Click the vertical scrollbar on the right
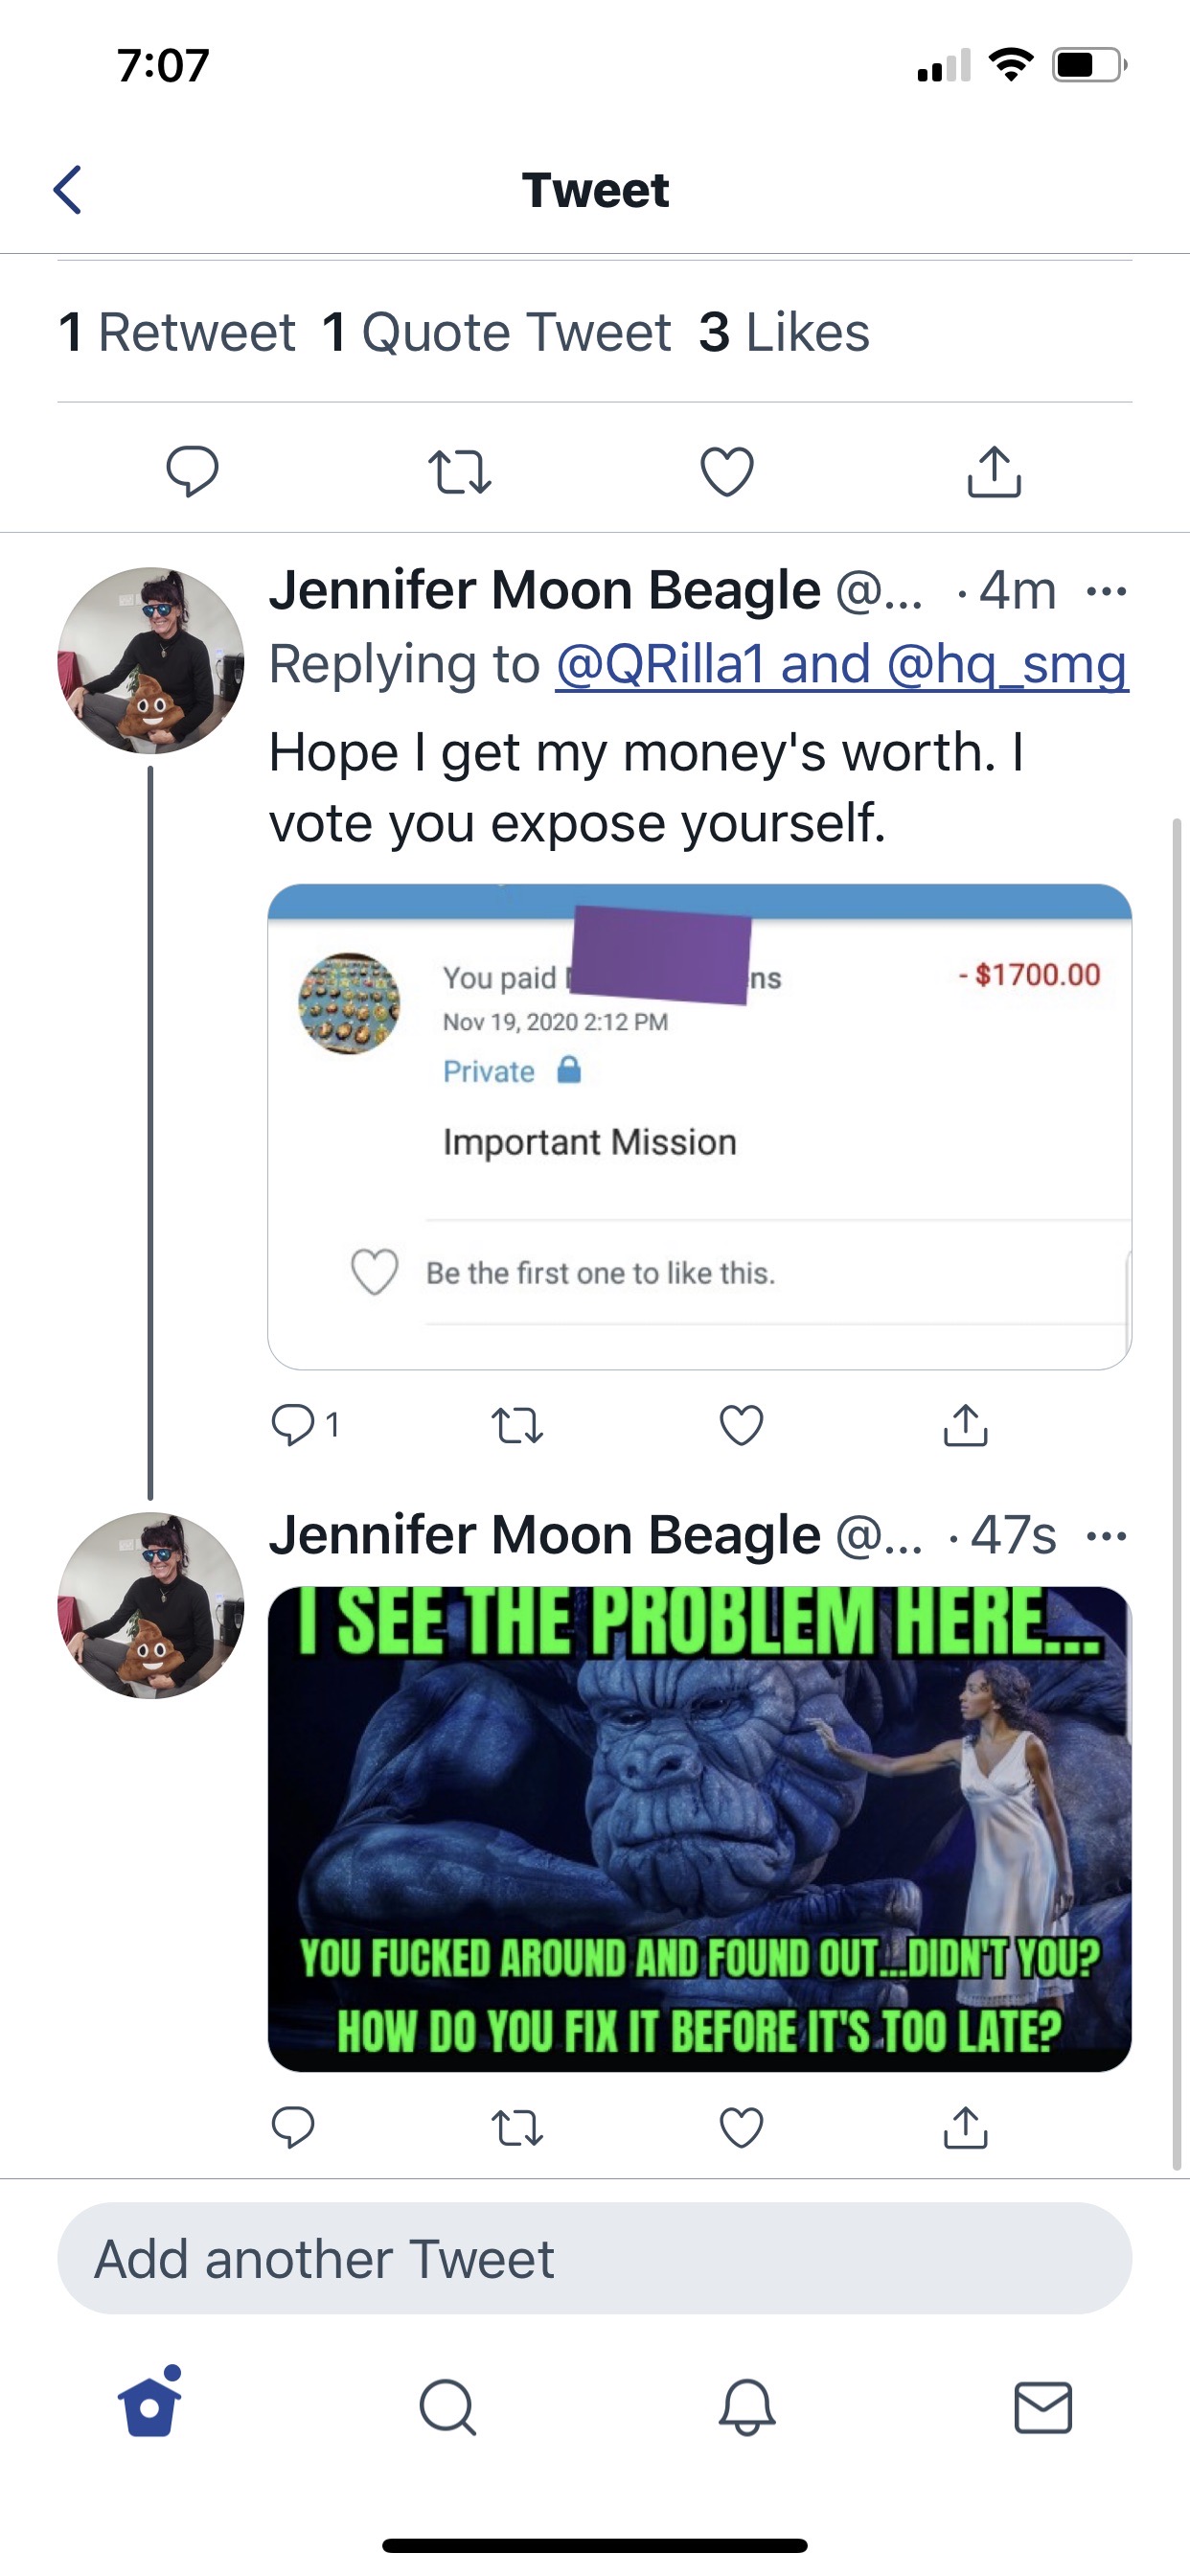 point(1177,1494)
